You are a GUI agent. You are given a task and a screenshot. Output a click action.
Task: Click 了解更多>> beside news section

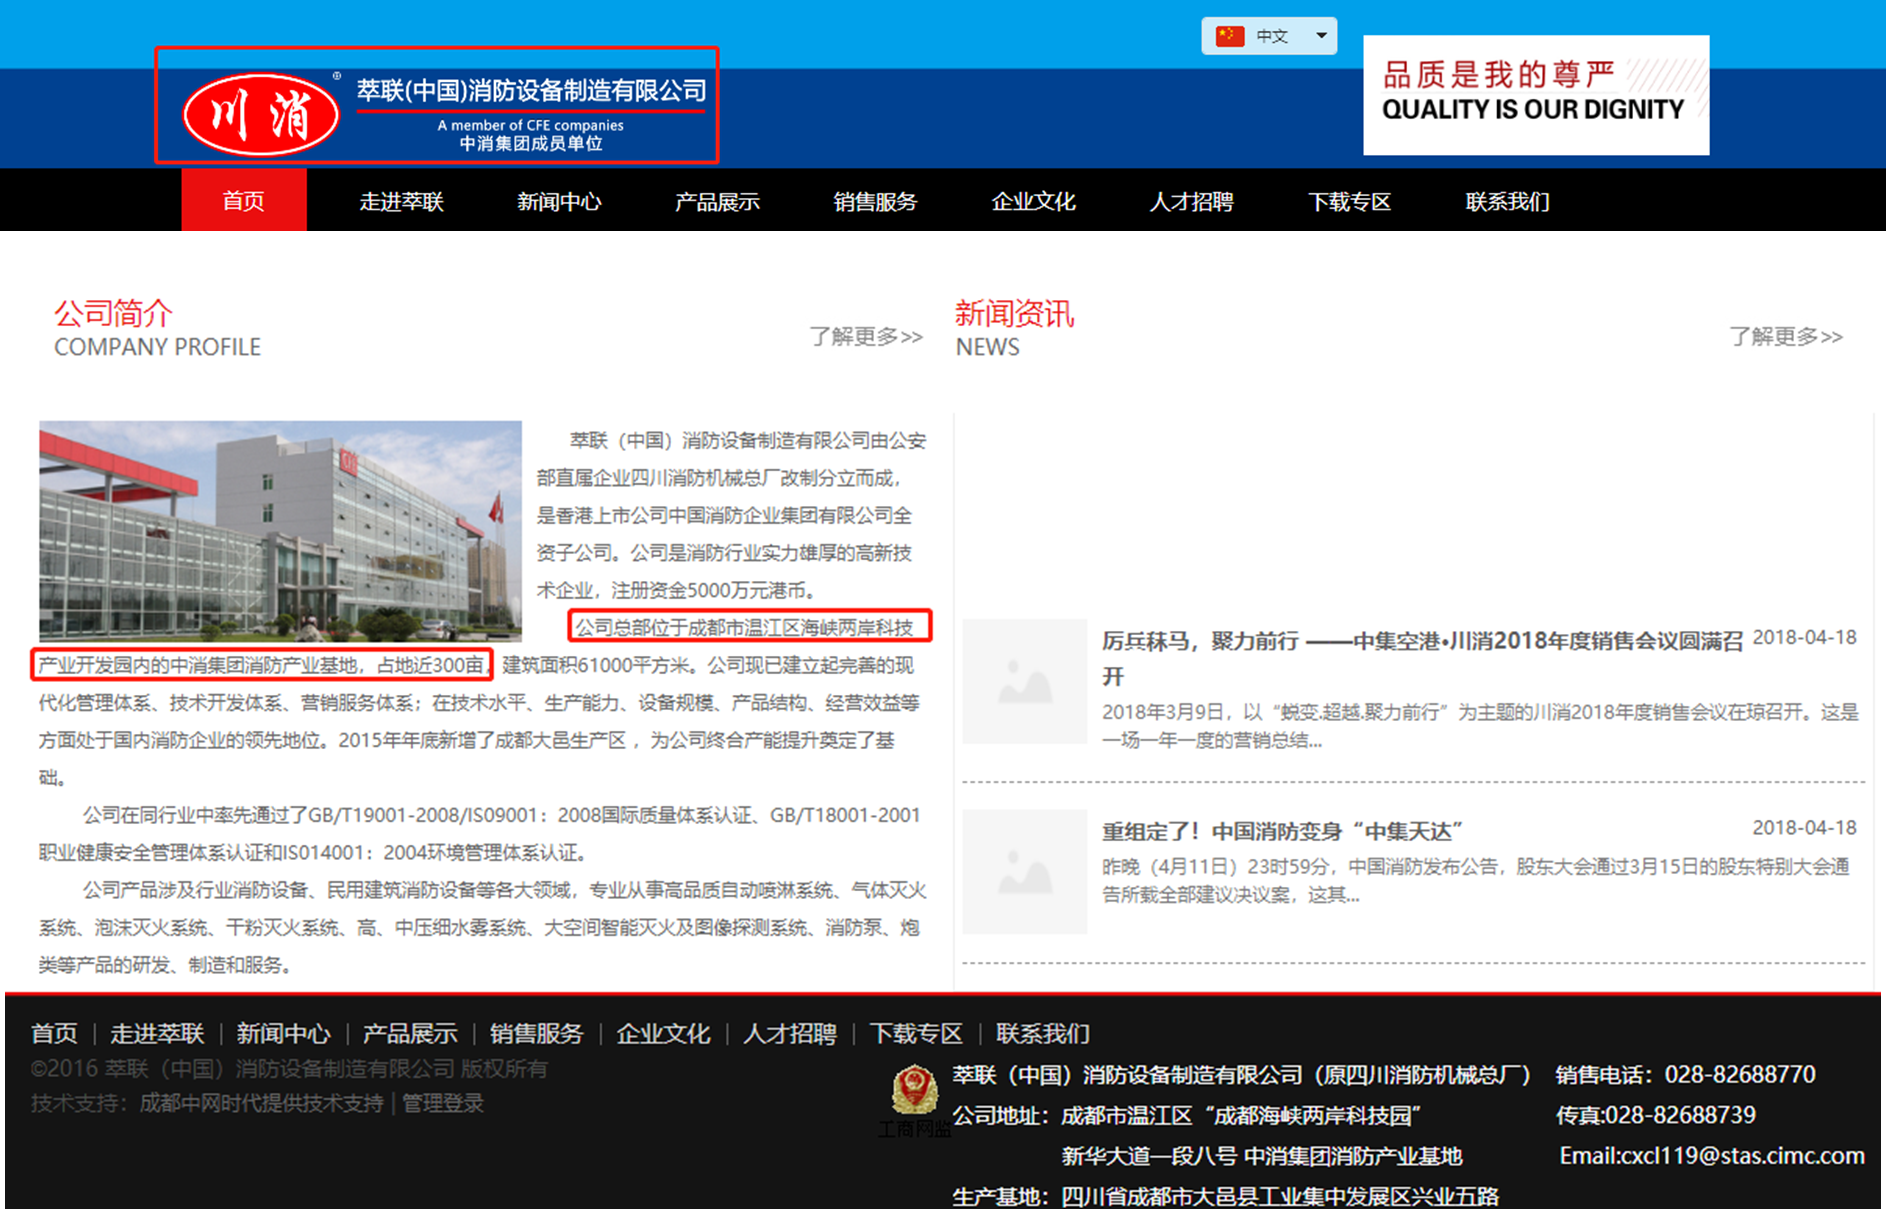1786,336
